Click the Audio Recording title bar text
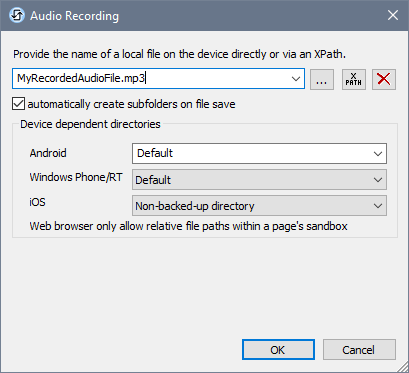 click(74, 16)
